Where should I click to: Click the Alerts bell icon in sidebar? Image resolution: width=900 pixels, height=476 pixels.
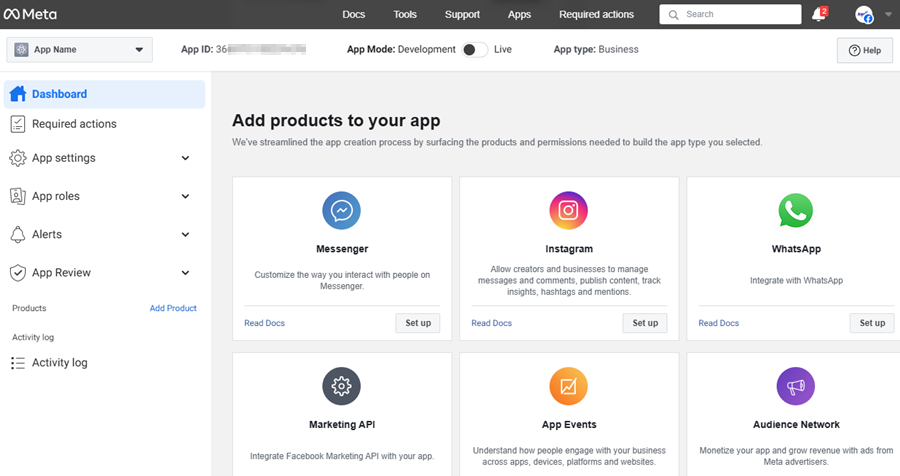18,234
